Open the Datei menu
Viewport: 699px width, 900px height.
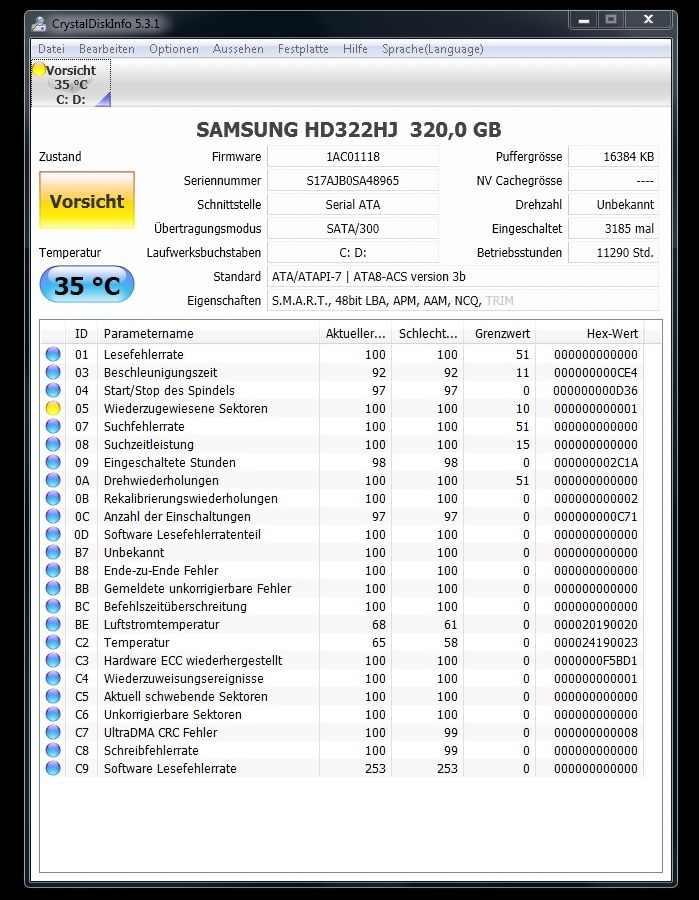click(51, 49)
